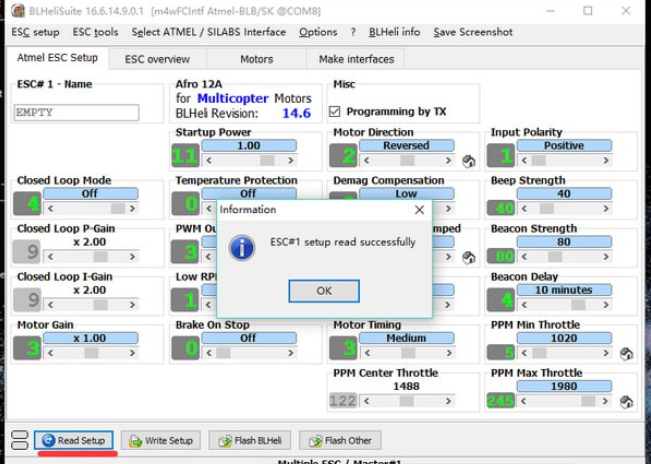Click Motor Direction left arrow
This screenshot has height=464, width=651.
click(367, 160)
